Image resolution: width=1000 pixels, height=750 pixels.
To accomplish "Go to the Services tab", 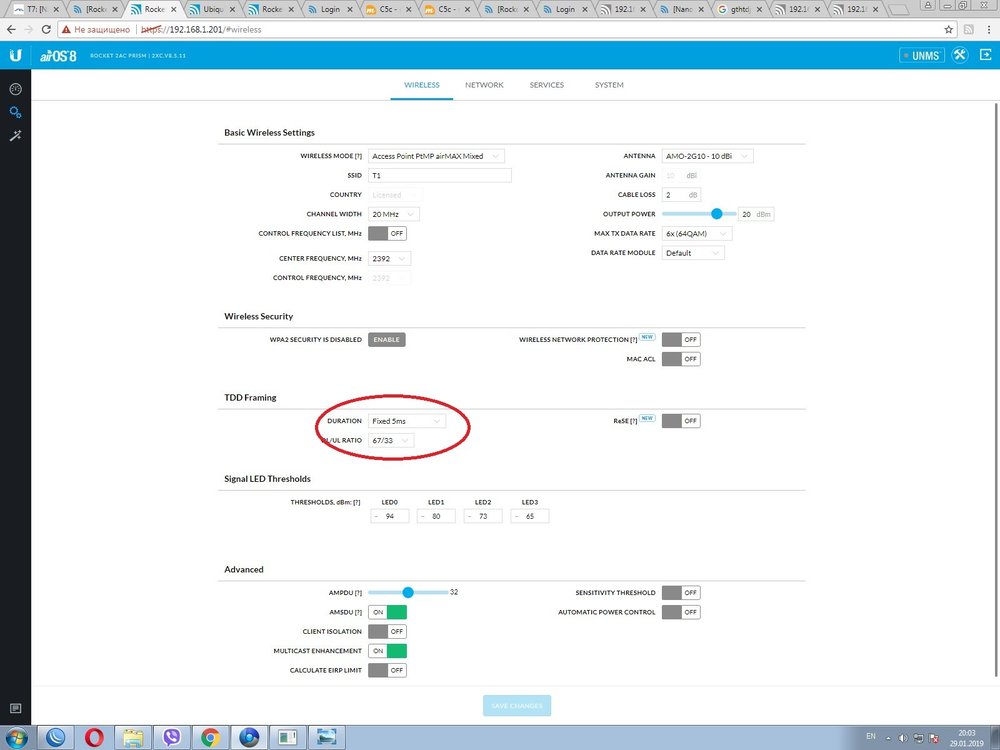I will (x=546, y=85).
